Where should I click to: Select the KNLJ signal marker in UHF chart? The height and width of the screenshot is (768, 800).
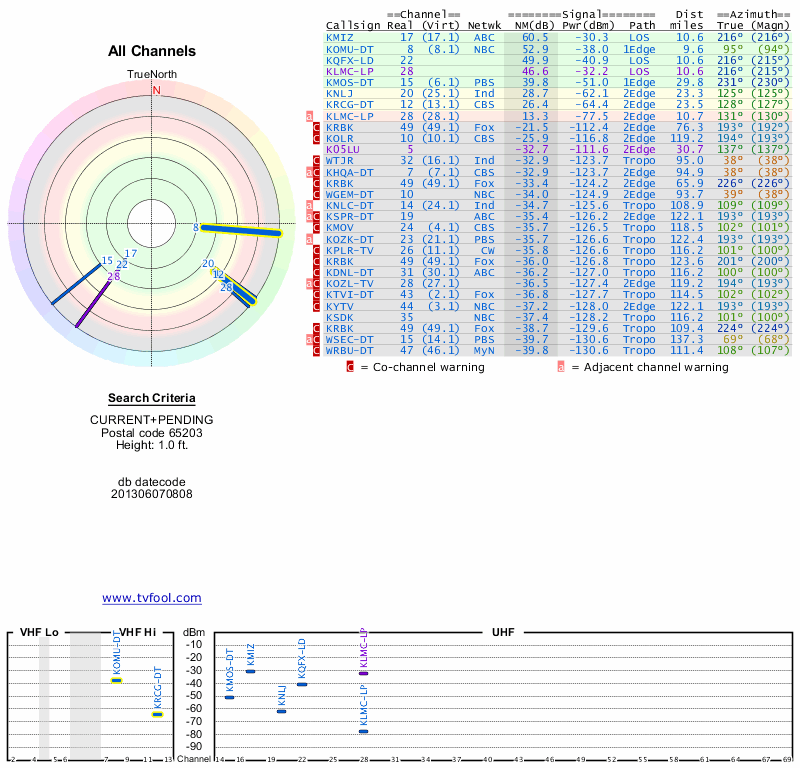pyautogui.click(x=281, y=711)
